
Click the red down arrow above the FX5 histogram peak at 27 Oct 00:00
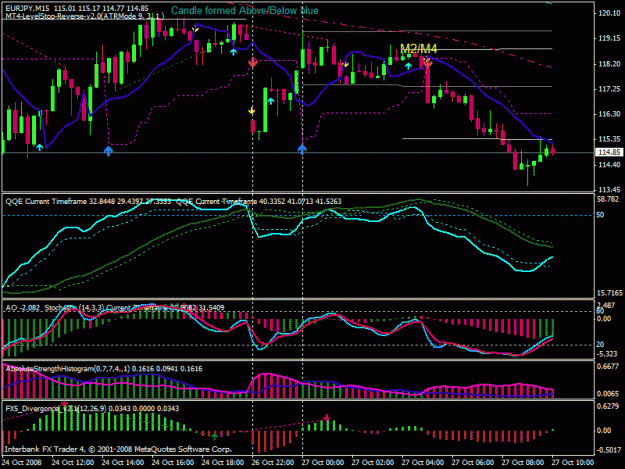tap(327, 418)
